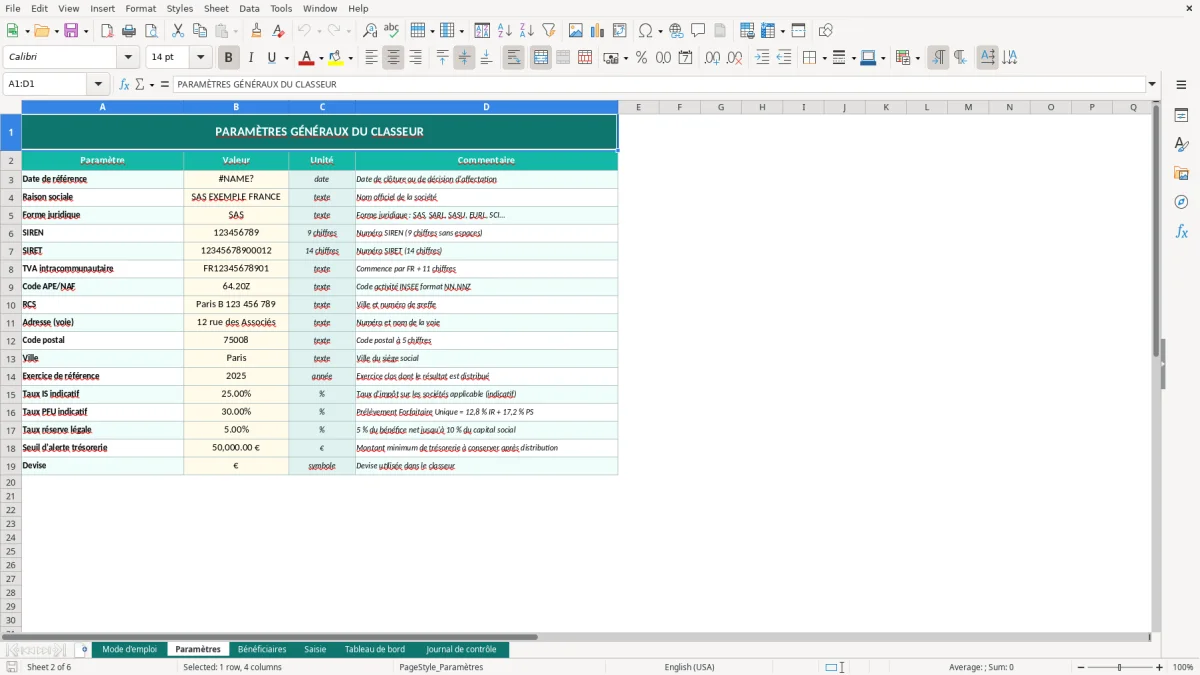Click the Increase Indent icon
1200x675 pixels.
[x=762, y=58]
